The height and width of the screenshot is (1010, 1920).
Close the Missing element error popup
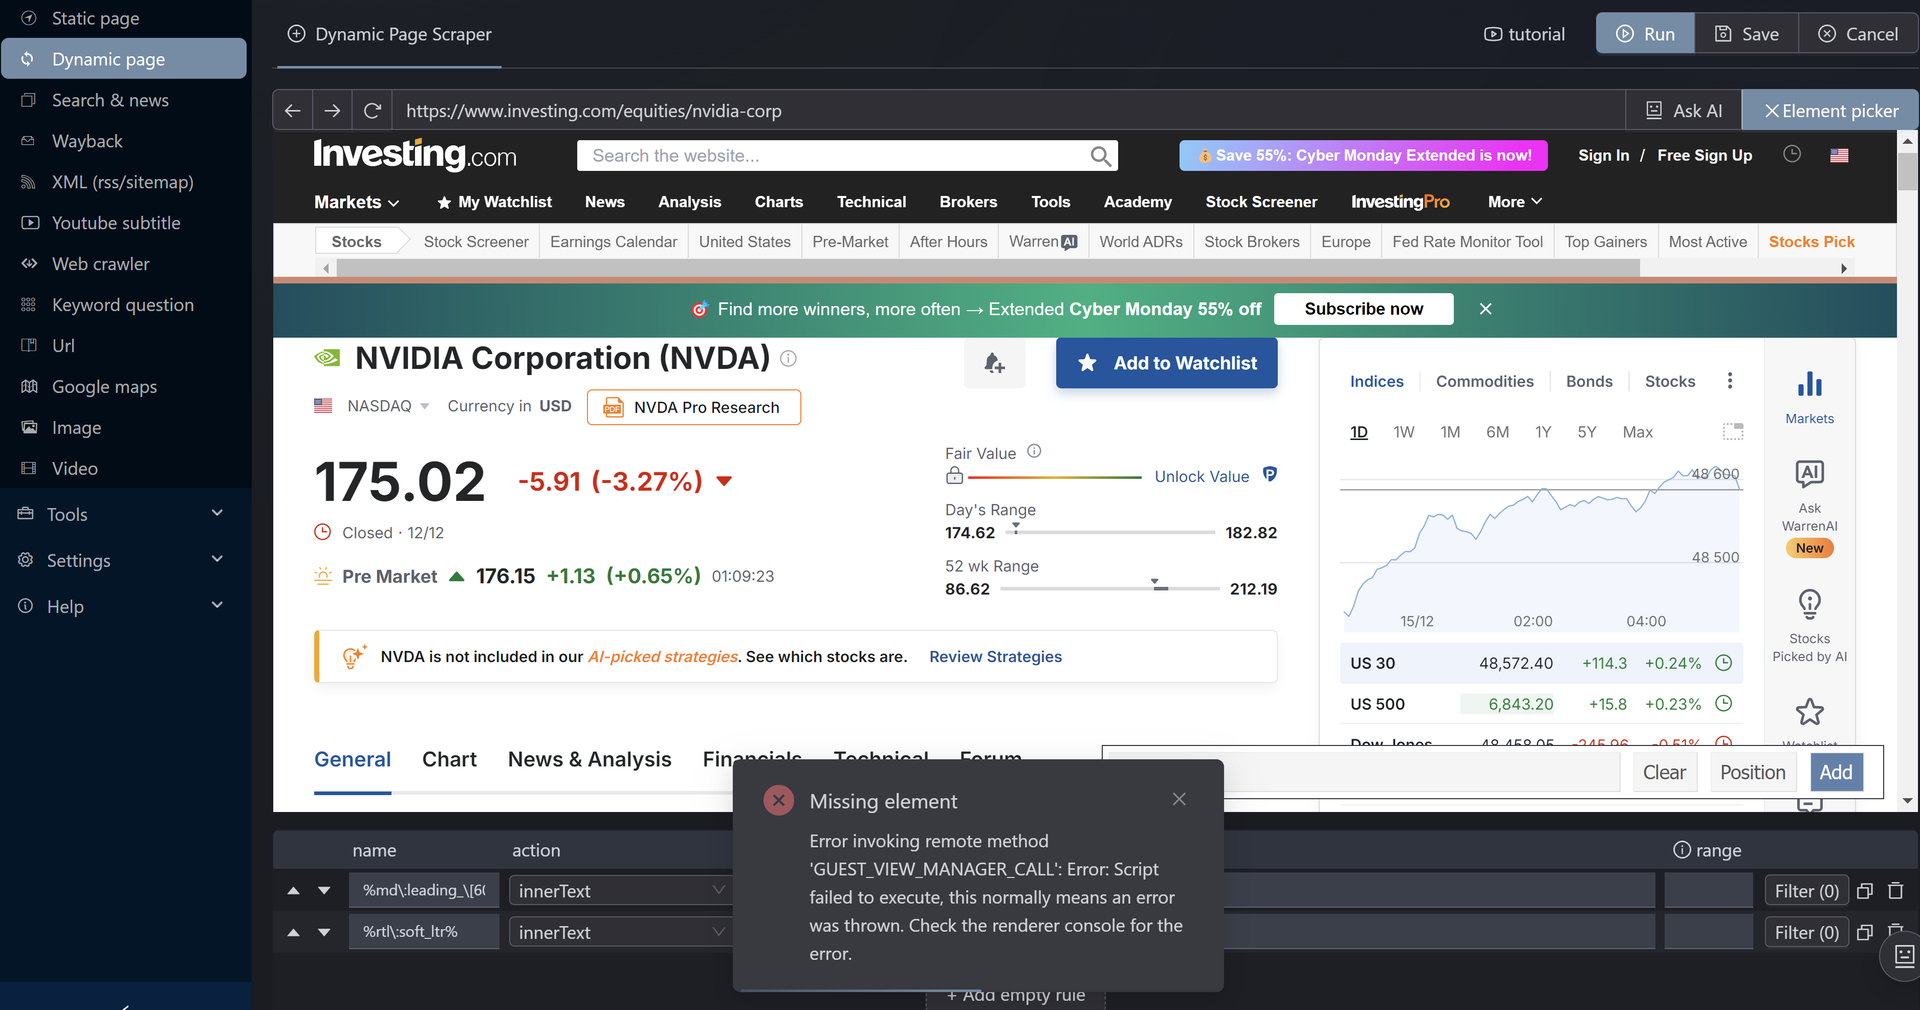click(x=1179, y=799)
